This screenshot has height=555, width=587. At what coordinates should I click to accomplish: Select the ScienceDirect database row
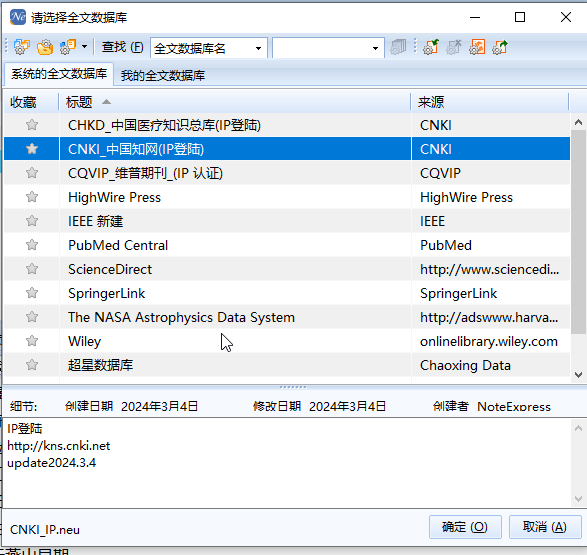click(287, 269)
